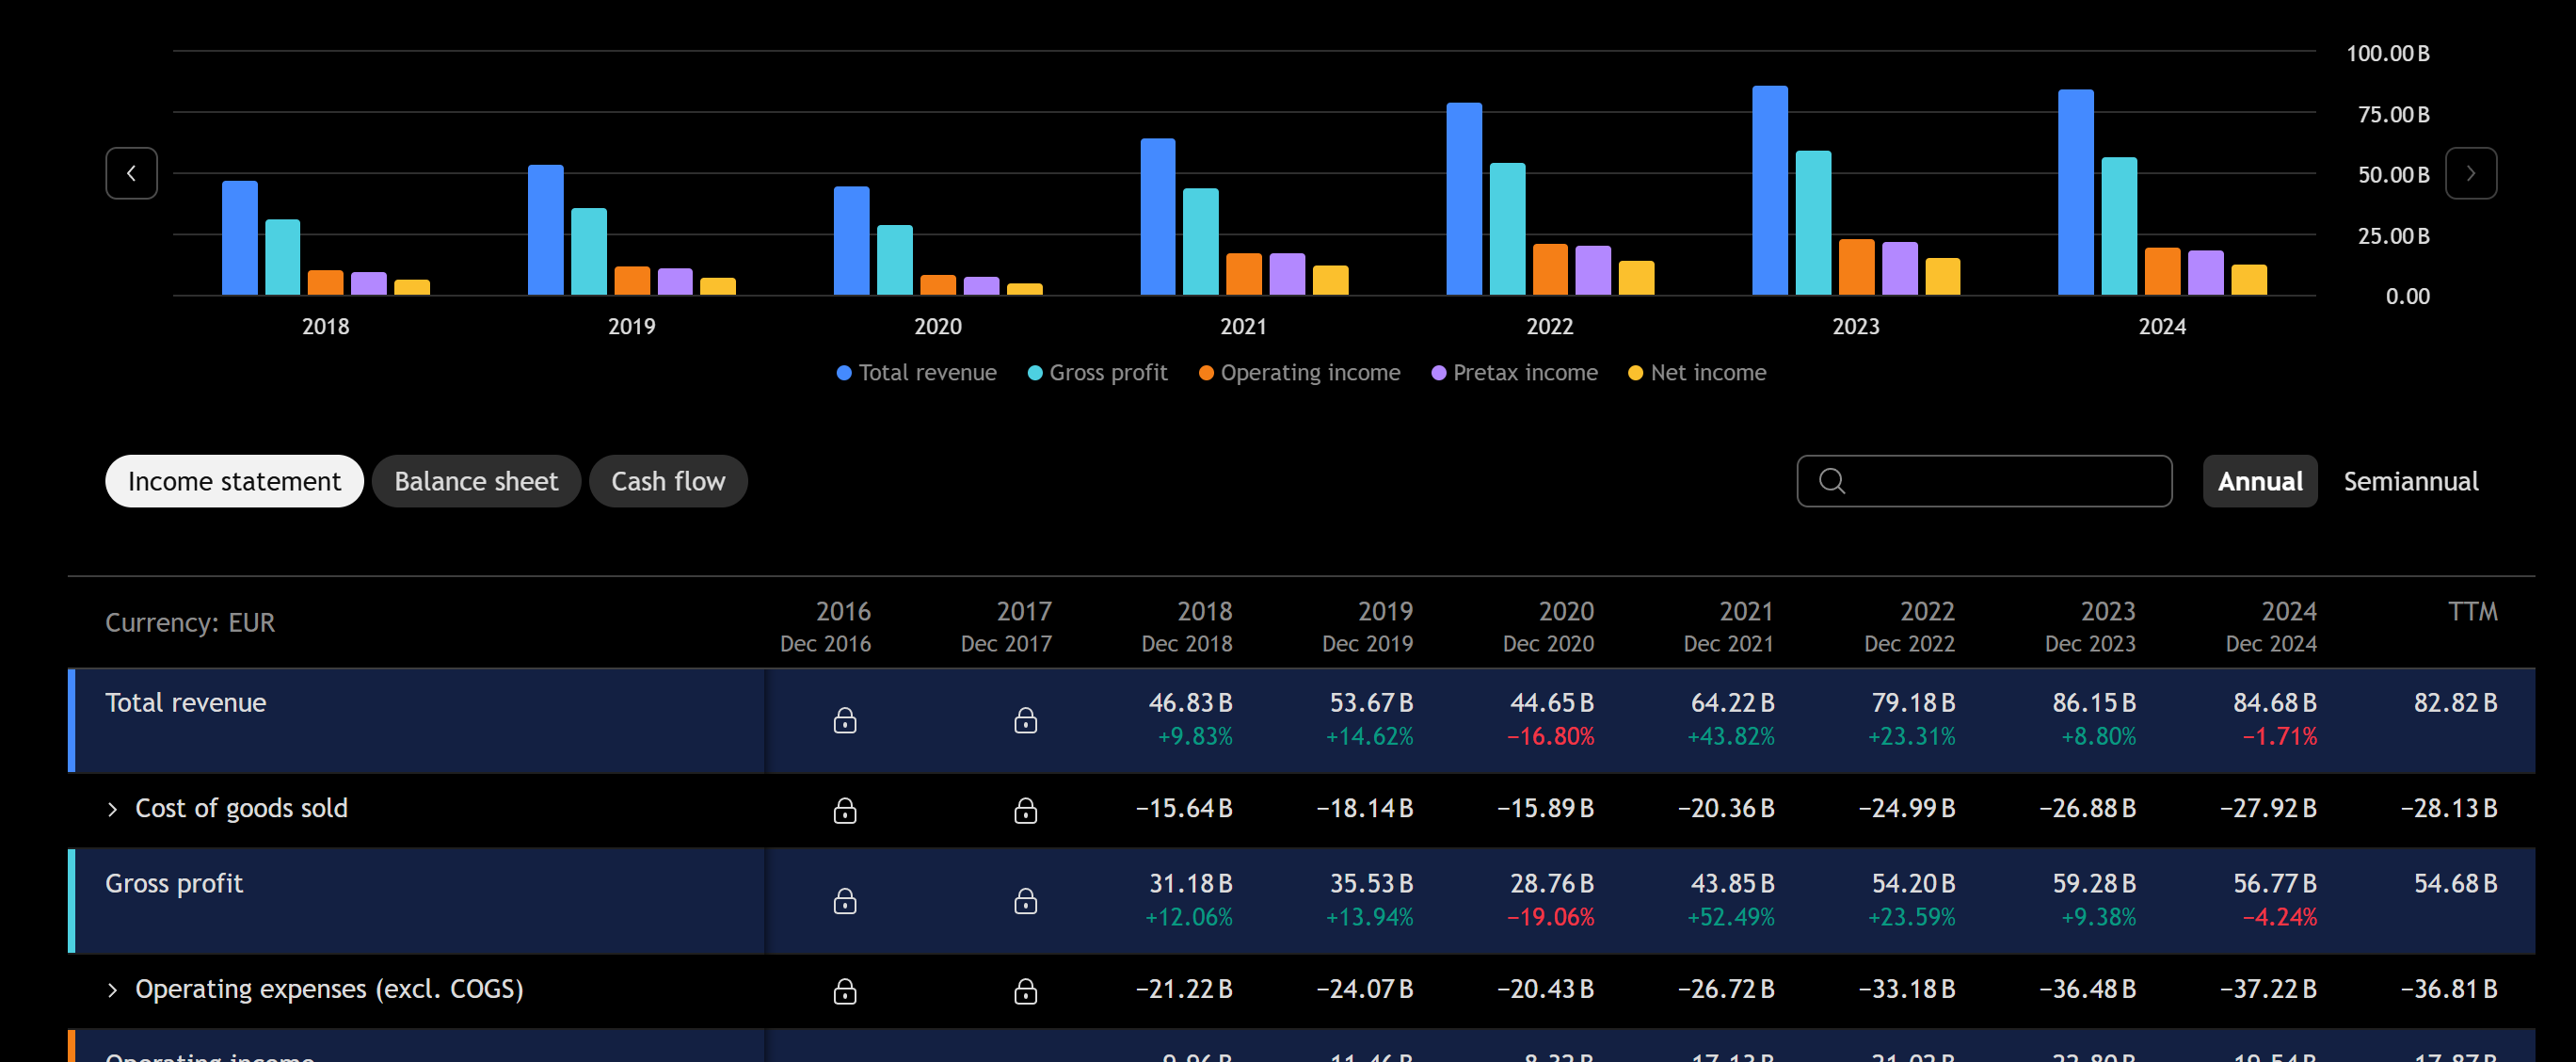Click the chart's next arrow button
Screen dimensions: 2576x1062
tap(2470, 173)
